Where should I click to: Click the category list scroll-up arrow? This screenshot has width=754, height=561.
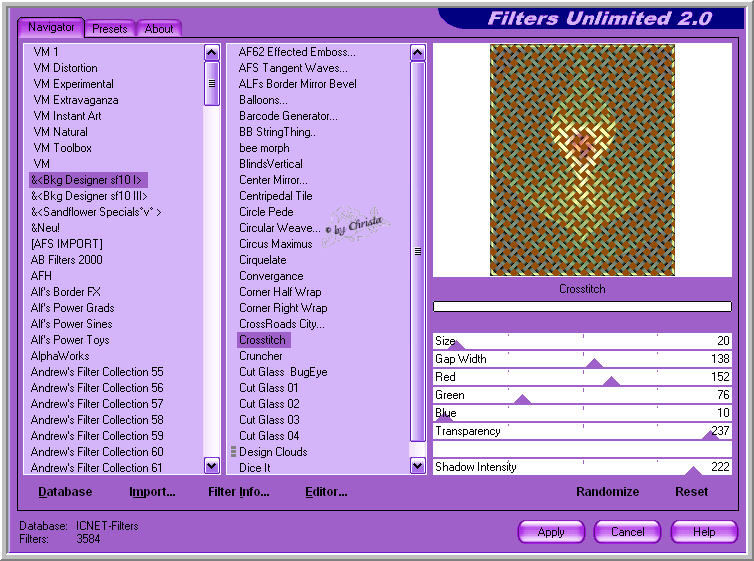click(x=212, y=52)
